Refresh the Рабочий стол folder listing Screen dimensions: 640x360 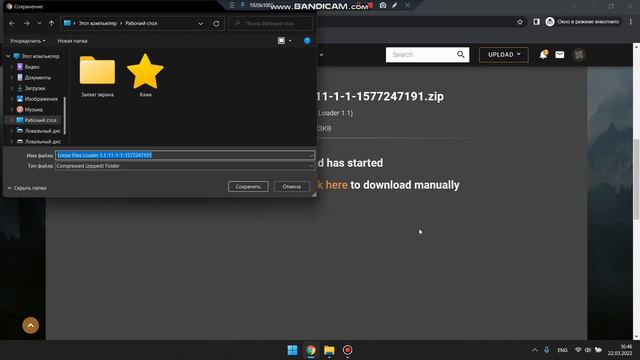point(216,24)
